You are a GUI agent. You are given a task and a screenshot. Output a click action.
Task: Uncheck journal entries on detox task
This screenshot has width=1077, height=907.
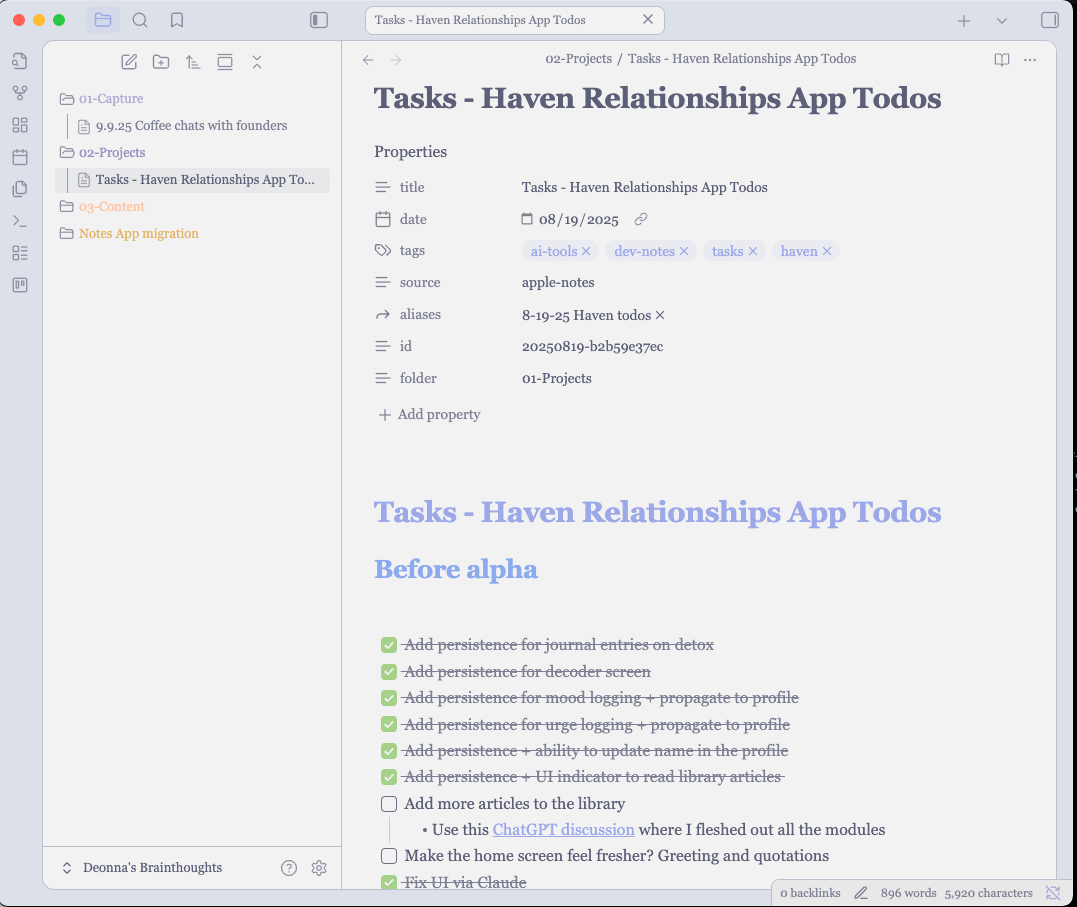coord(389,645)
